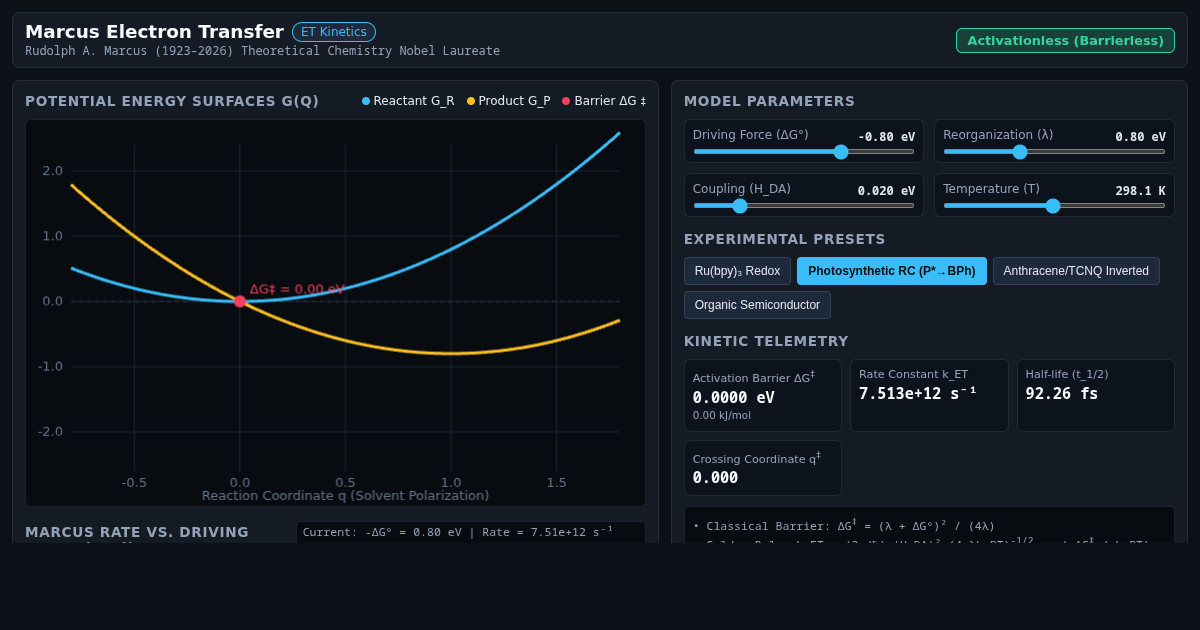
Task: Click the Current -ΔG° = 0.80 eV rate label
Action: point(458,532)
